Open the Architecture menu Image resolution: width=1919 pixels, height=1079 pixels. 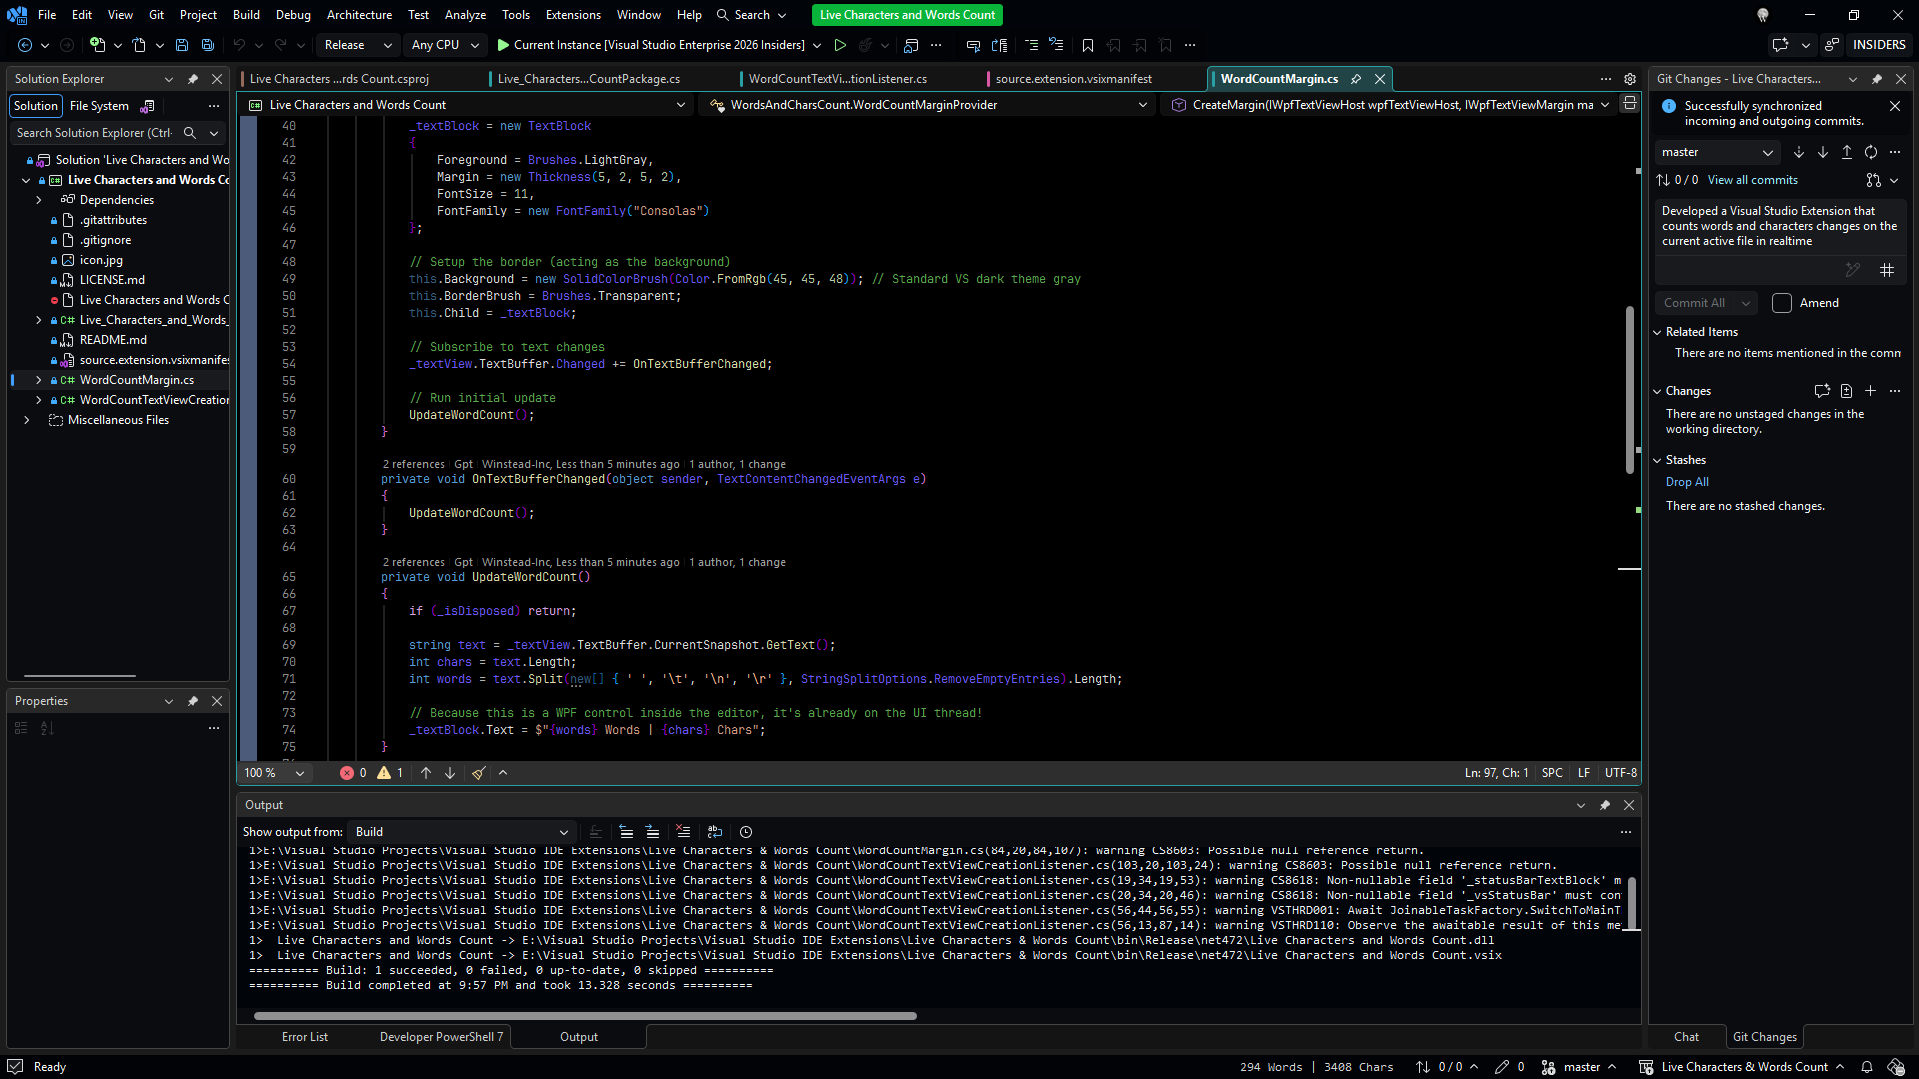pyautogui.click(x=359, y=15)
